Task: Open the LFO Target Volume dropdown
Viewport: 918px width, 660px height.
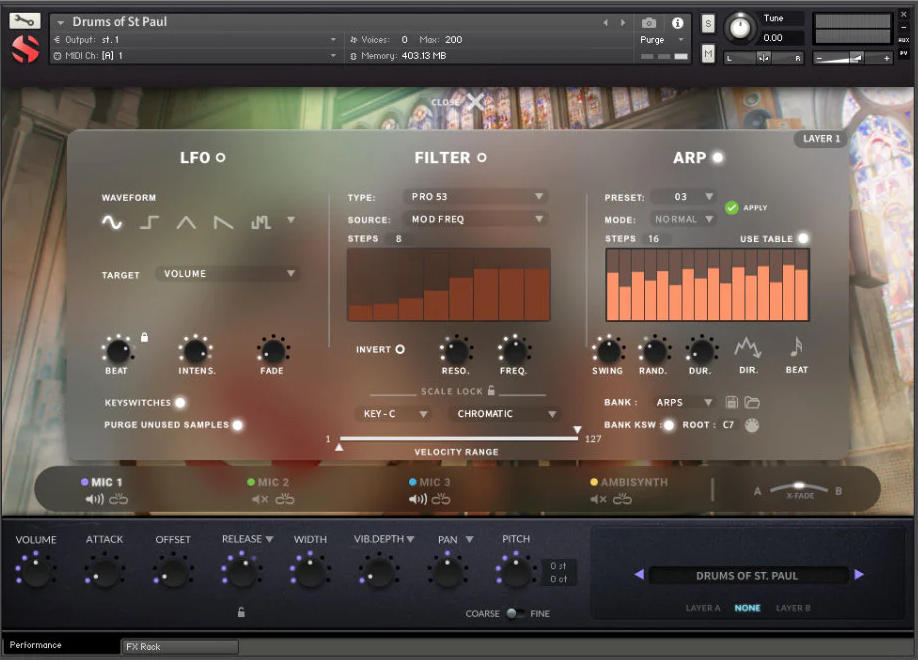Action: pos(228,274)
